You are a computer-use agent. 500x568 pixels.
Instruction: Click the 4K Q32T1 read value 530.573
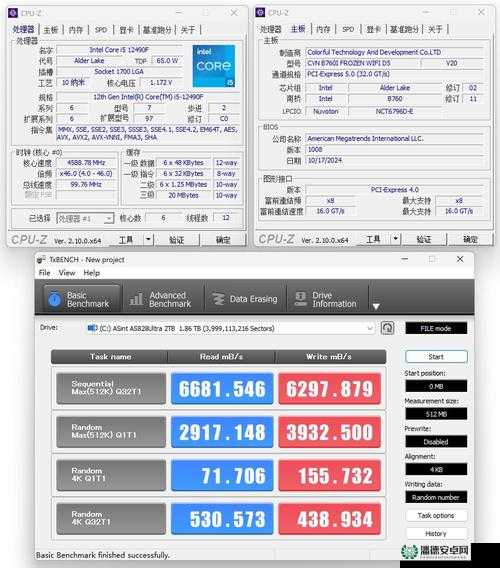point(222,519)
